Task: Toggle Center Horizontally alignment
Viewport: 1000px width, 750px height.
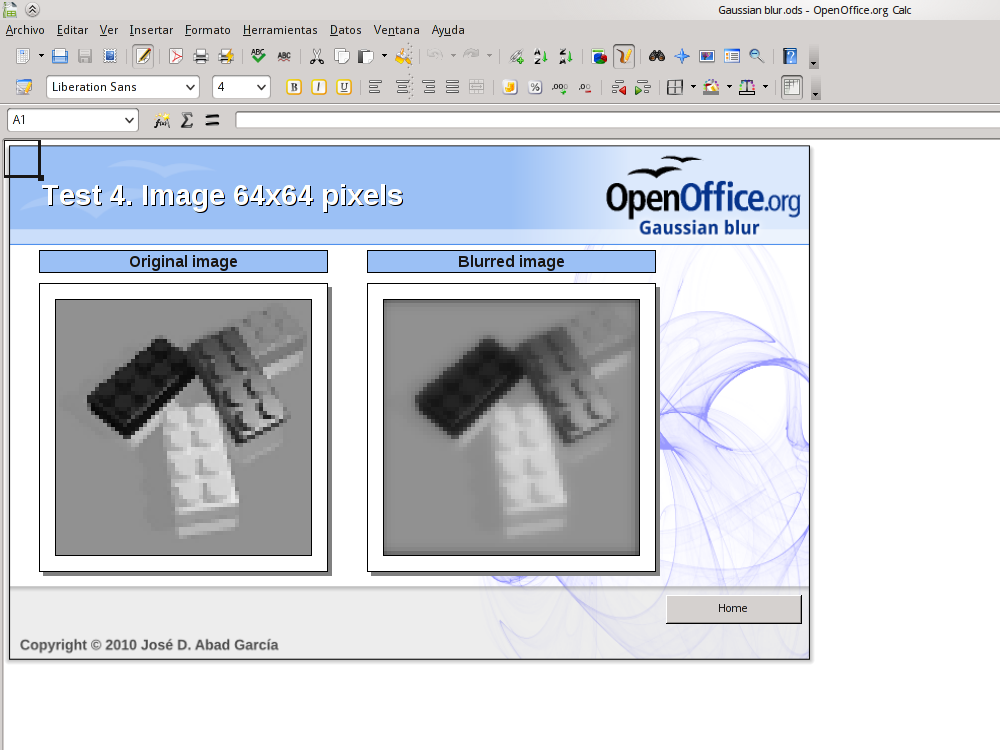Action: (402, 87)
